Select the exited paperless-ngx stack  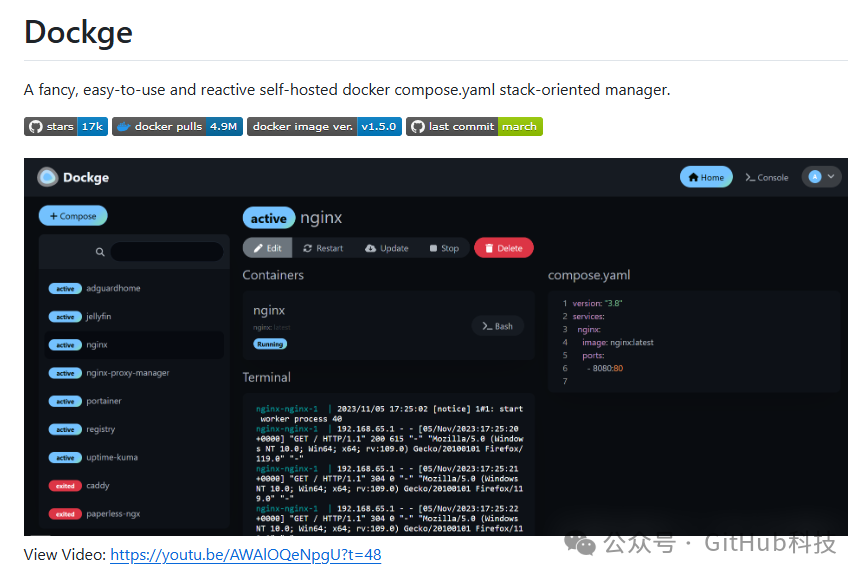click(134, 514)
